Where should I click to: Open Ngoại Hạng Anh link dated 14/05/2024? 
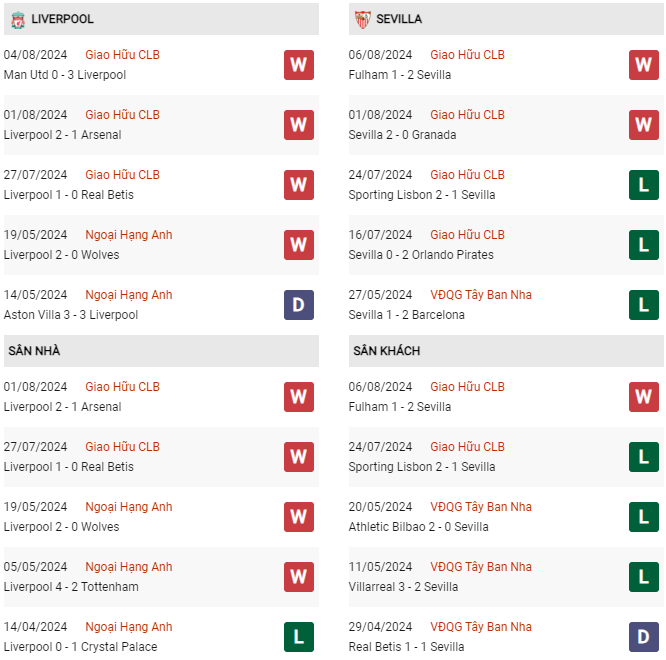[128, 295]
